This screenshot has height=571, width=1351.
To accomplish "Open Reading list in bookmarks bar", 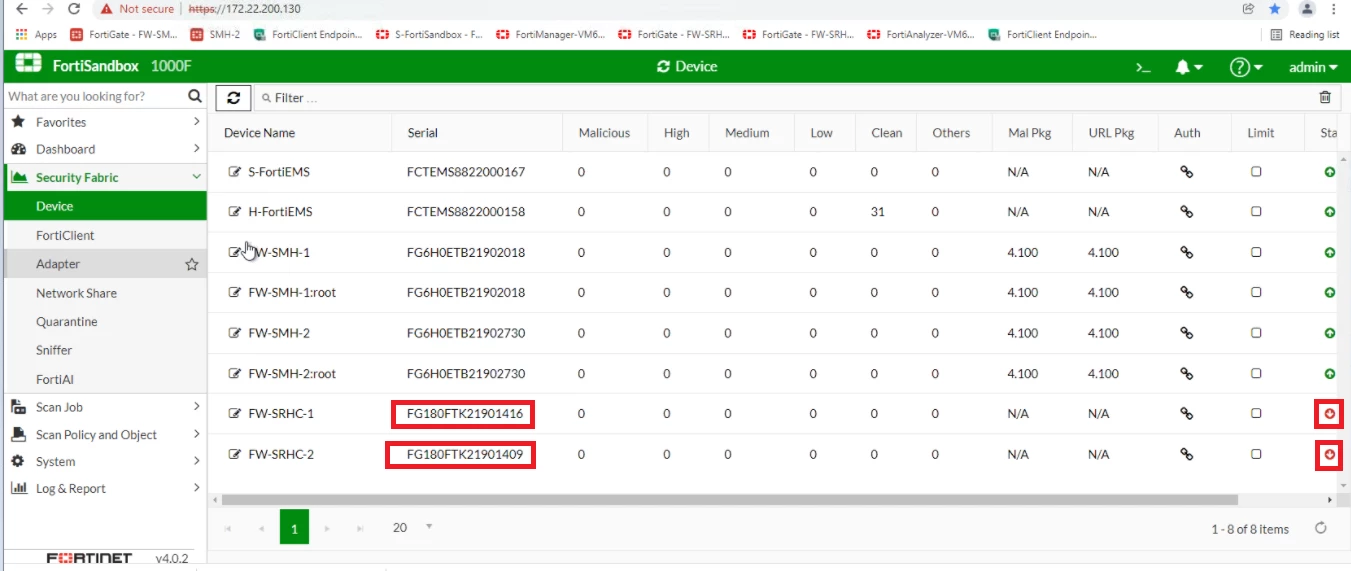I will point(1305,34).
